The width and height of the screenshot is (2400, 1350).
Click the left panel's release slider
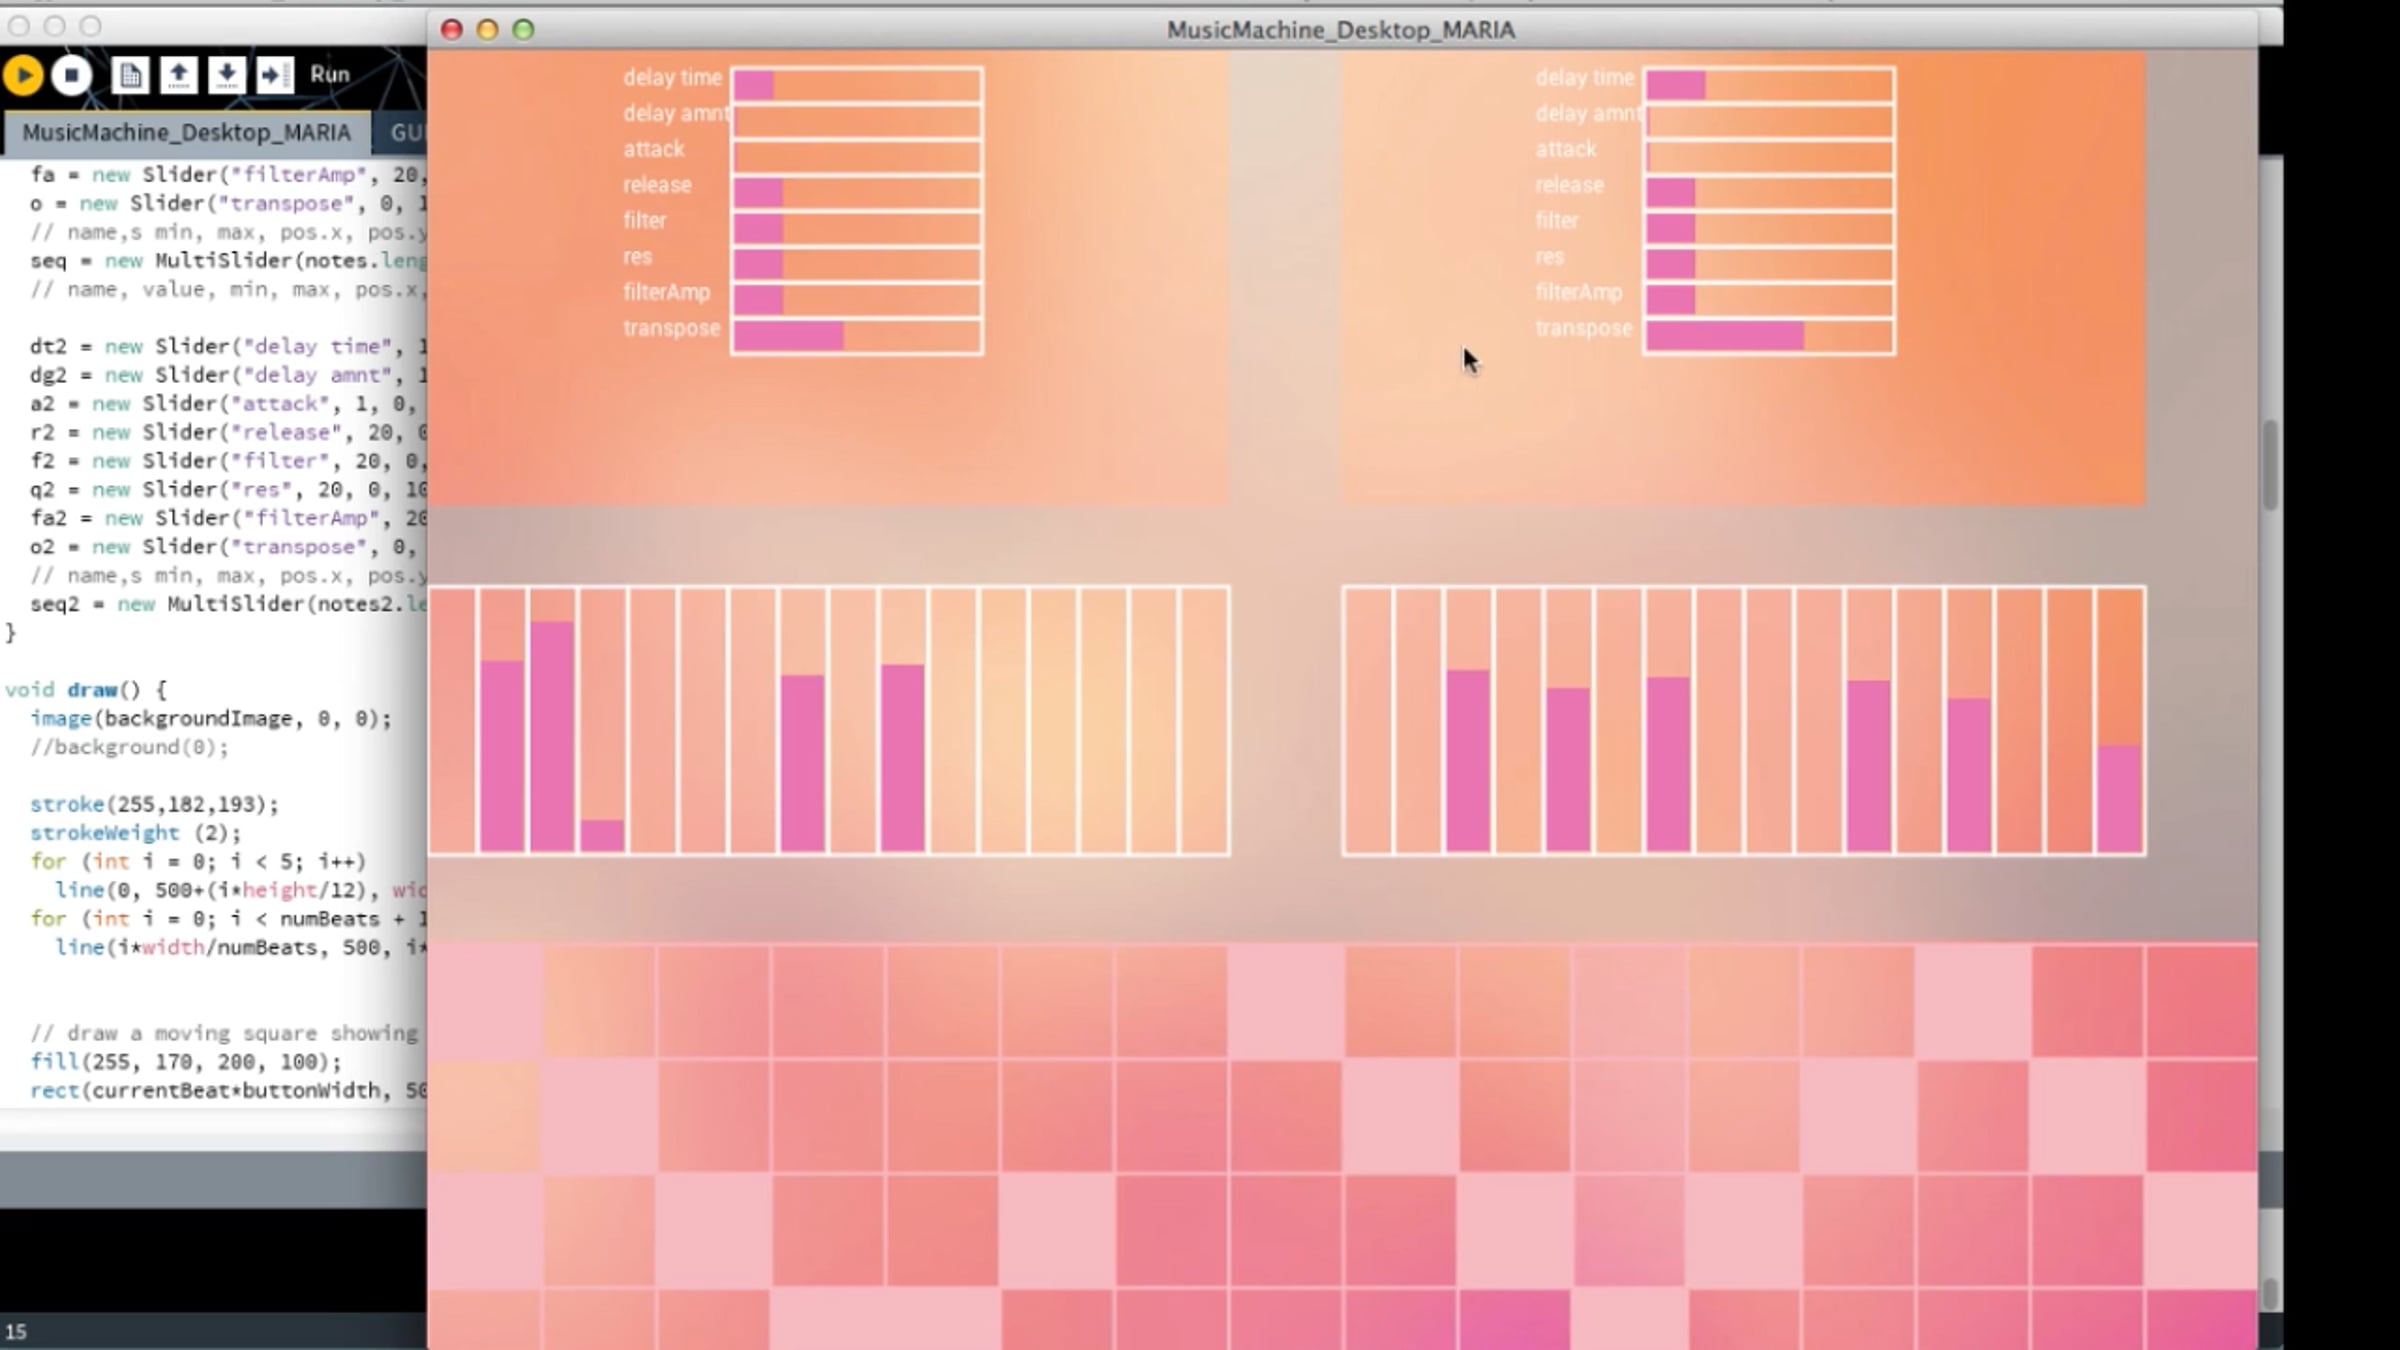[857, 193]
